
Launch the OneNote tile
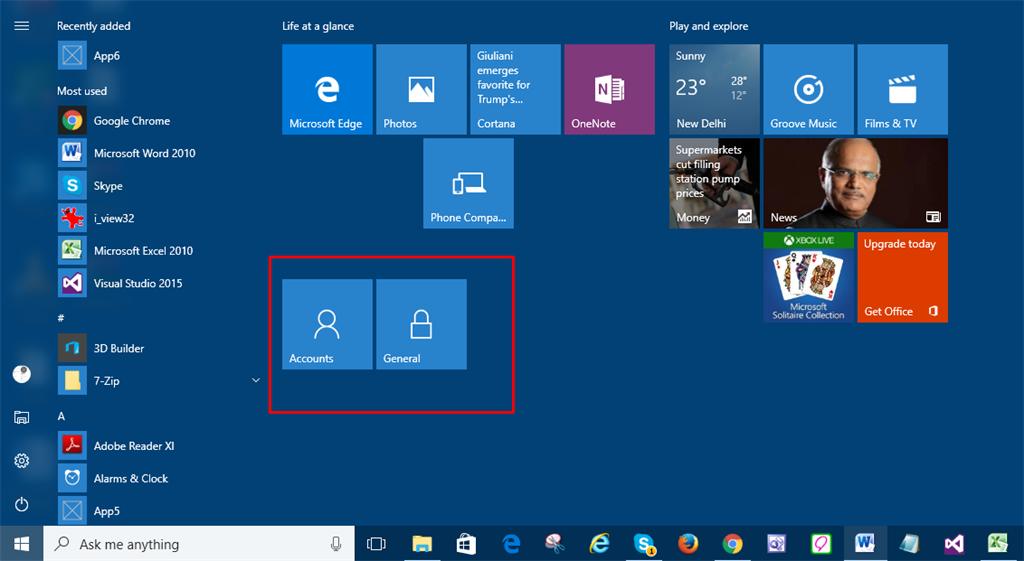(x=609, y=89)
